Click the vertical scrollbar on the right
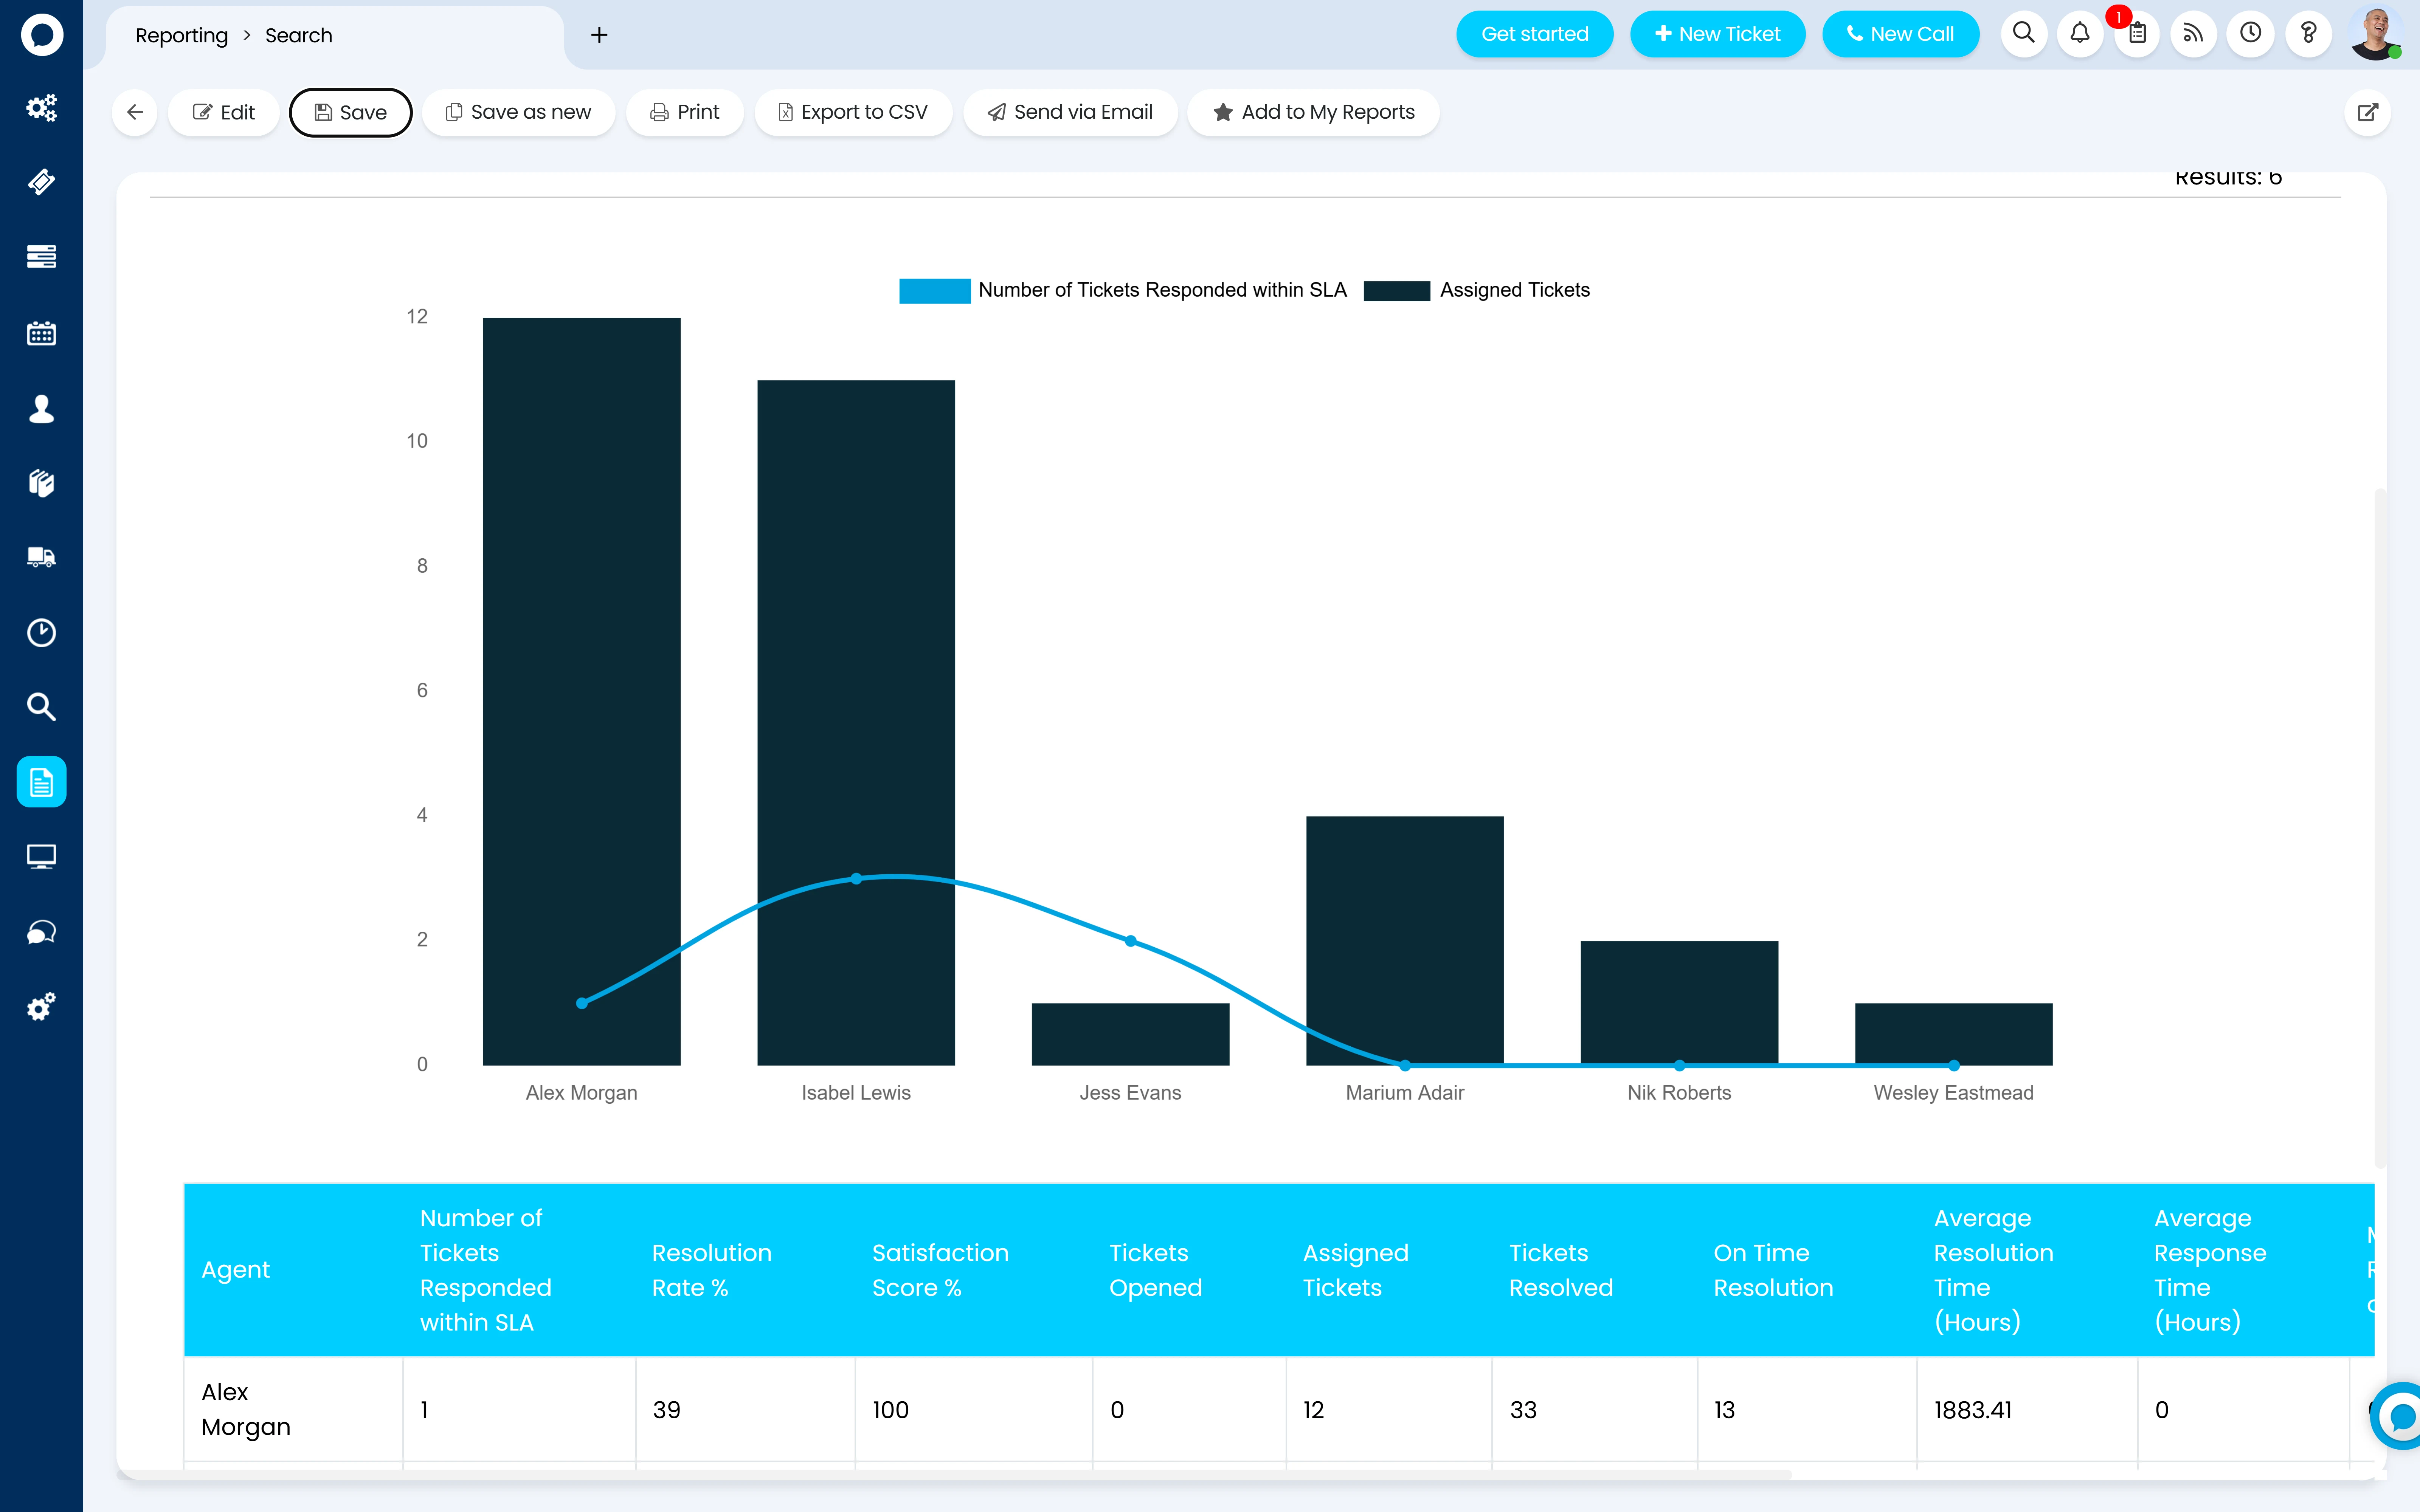The width and height of the screenshot is (2420, 1512). 2380,827
